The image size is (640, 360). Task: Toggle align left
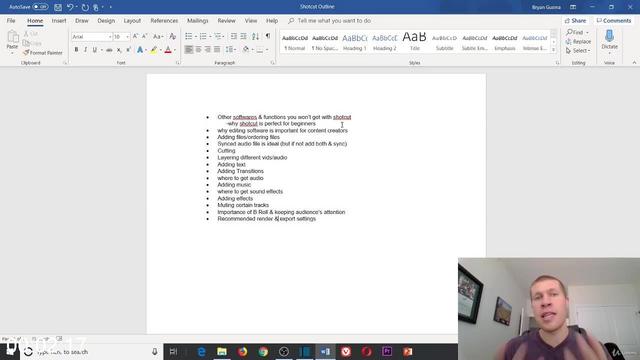189,49
